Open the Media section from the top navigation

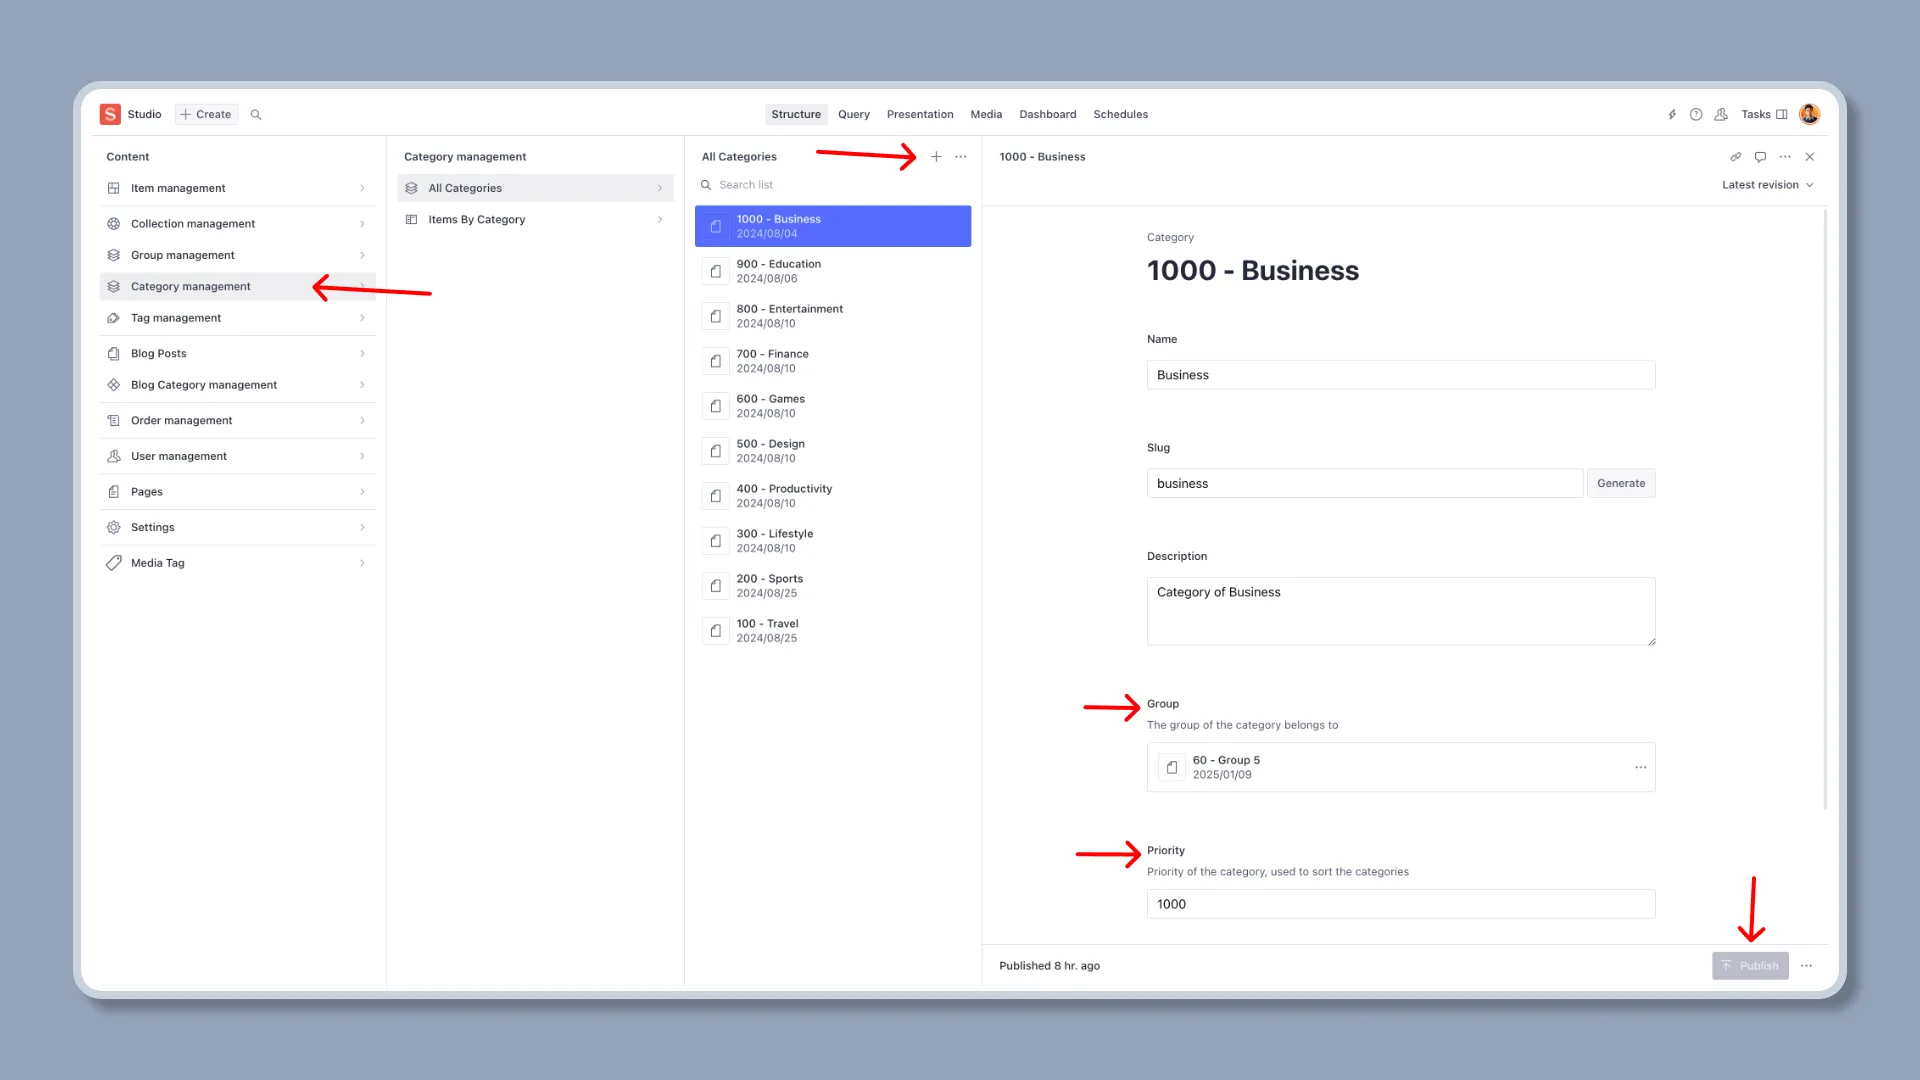985,114
